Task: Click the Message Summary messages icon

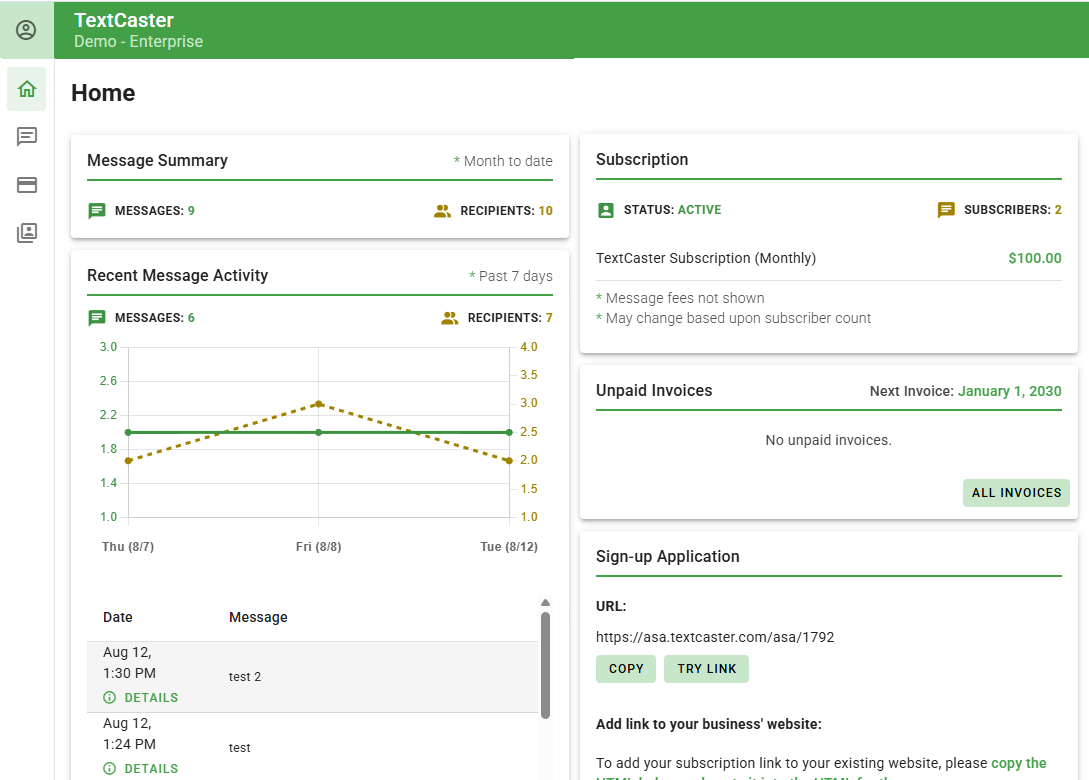Action: click(97, 210)
